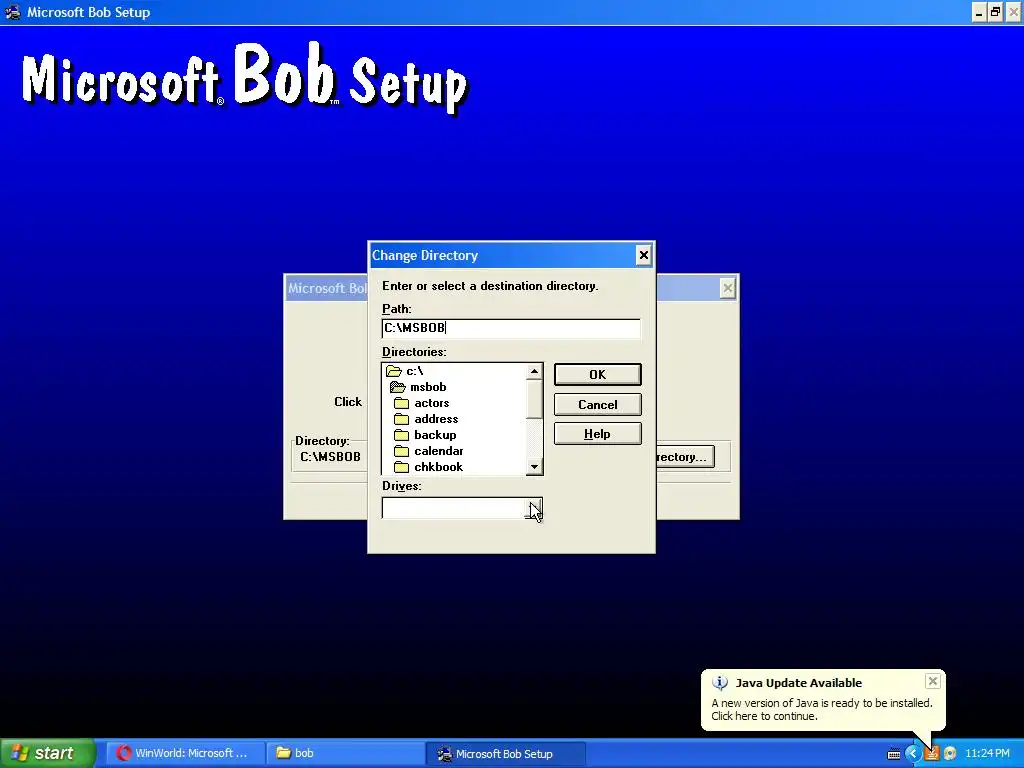Select the calendar folder

pyautogui.click(x=438, y=451)
